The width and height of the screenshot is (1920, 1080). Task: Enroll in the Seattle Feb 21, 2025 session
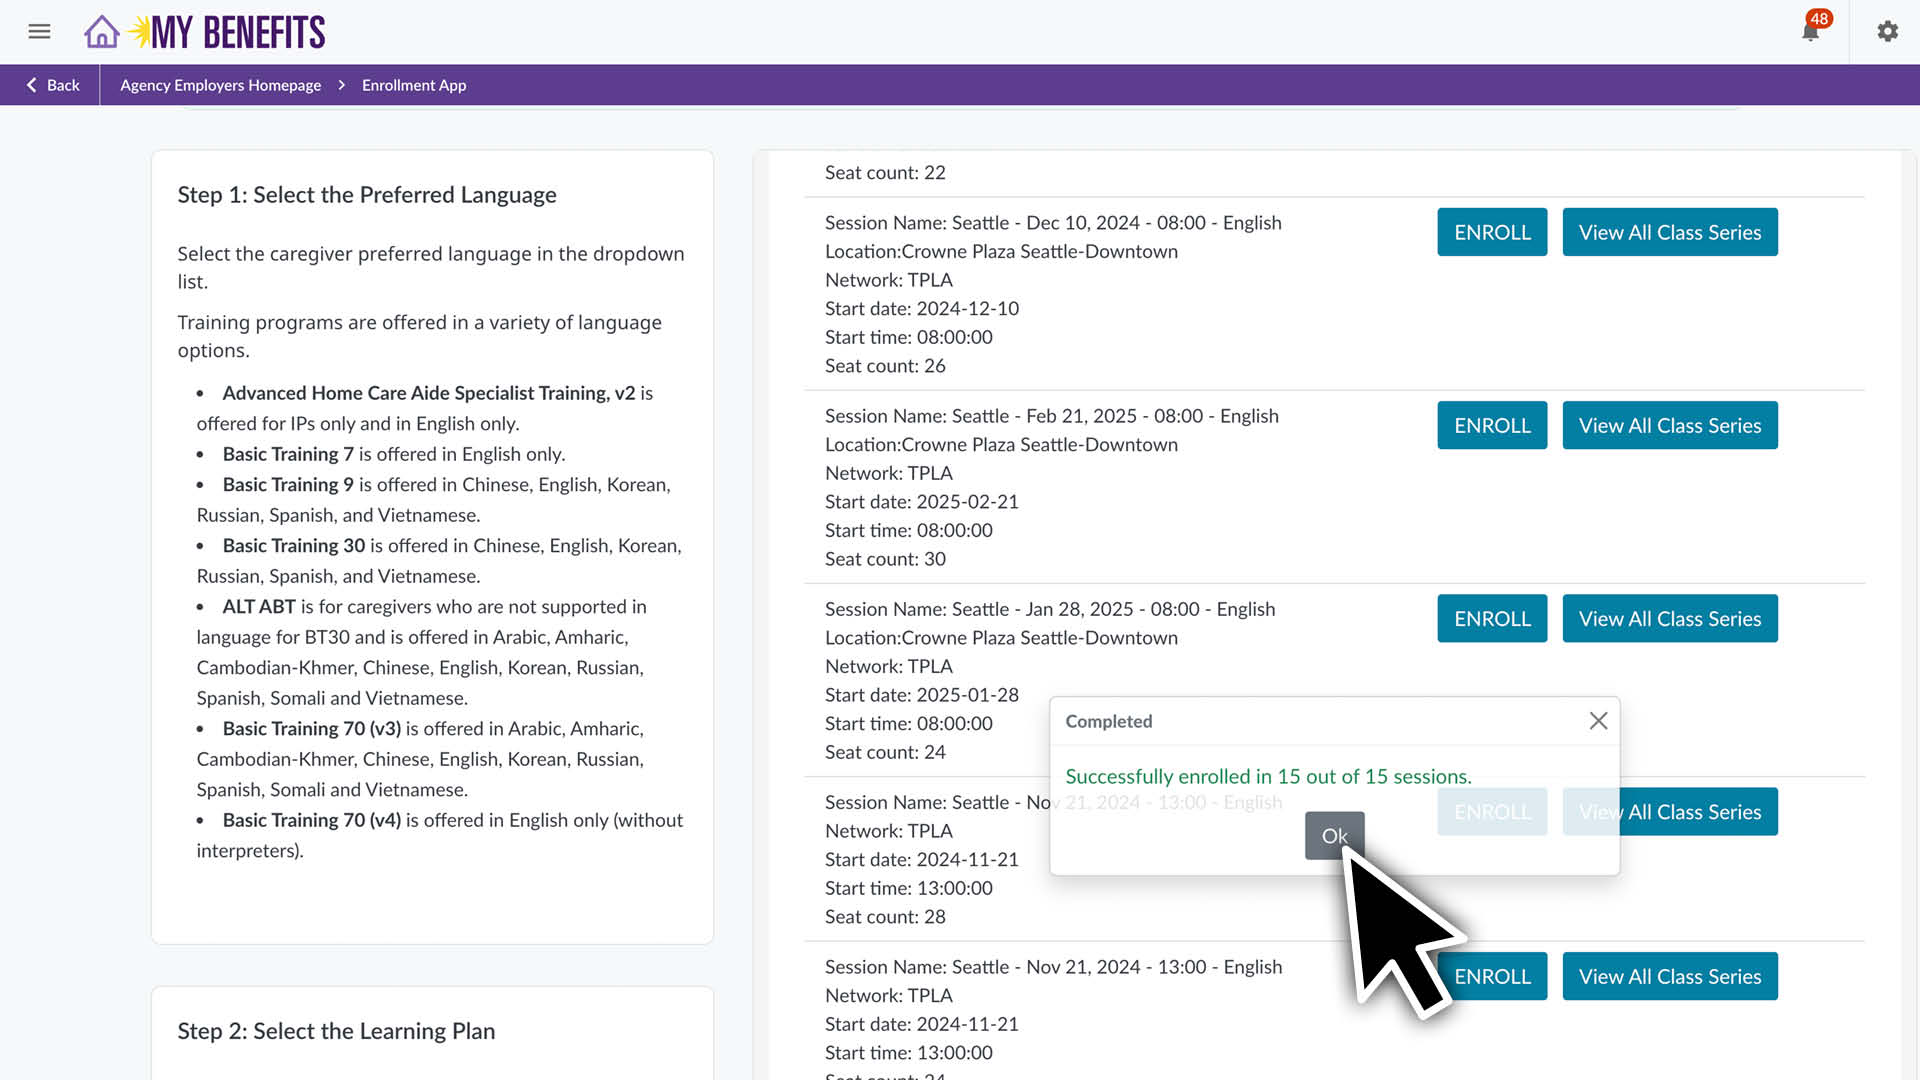(x=1491, y=425)
